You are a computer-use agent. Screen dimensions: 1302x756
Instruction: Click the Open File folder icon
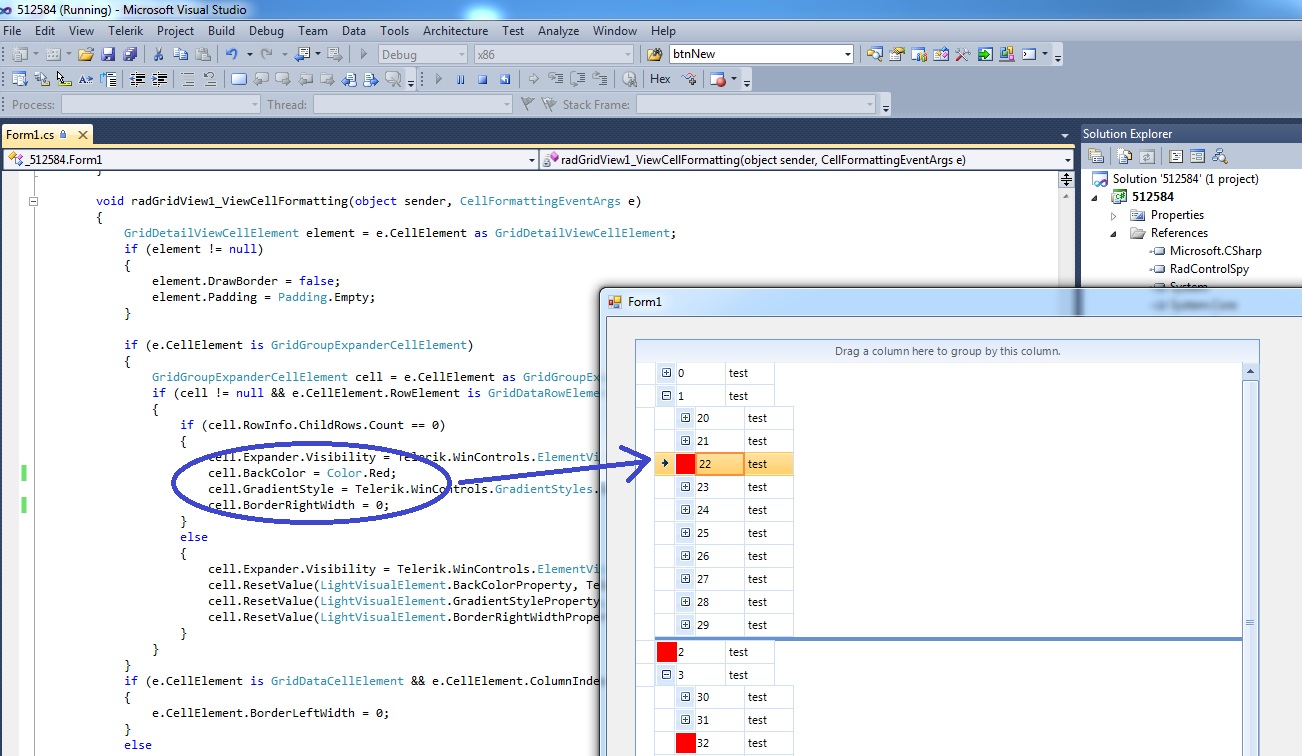pyautogui.click(x=86, y=54)
